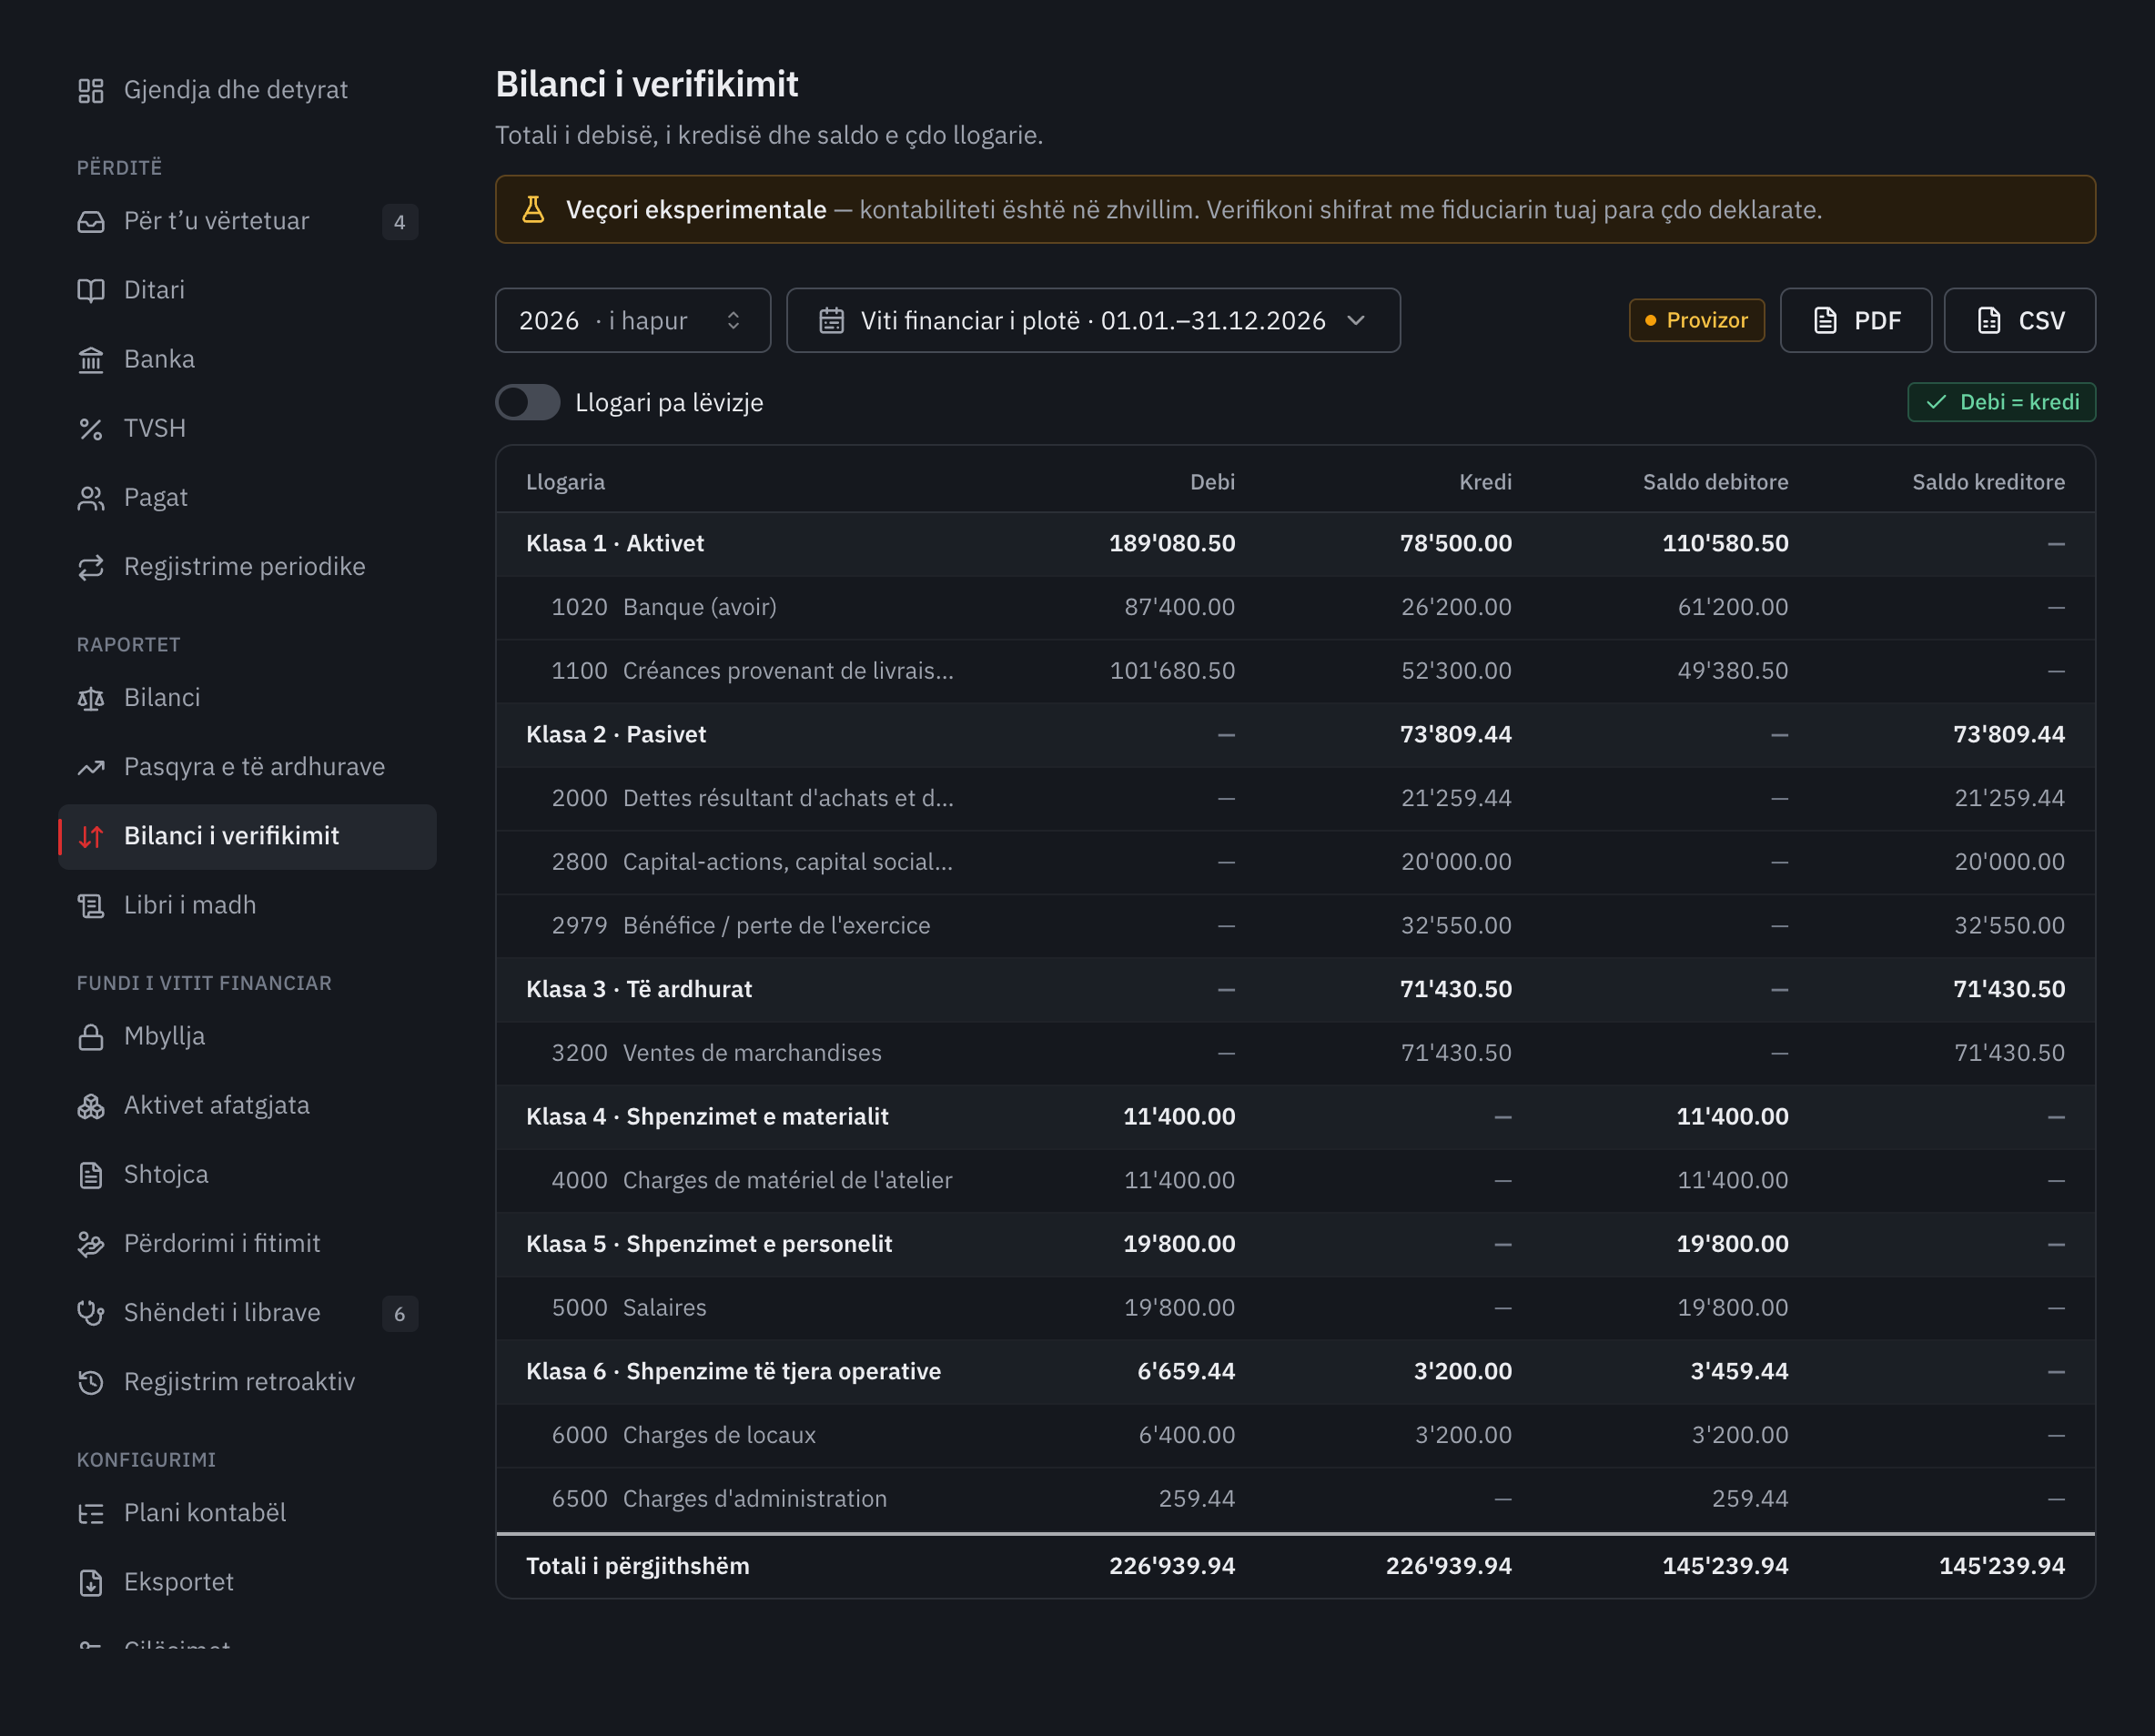Open account row 1020 Banque (avoir)
The width and height of the screenshot is (2155, 1736).
(x=1295, y=607)
